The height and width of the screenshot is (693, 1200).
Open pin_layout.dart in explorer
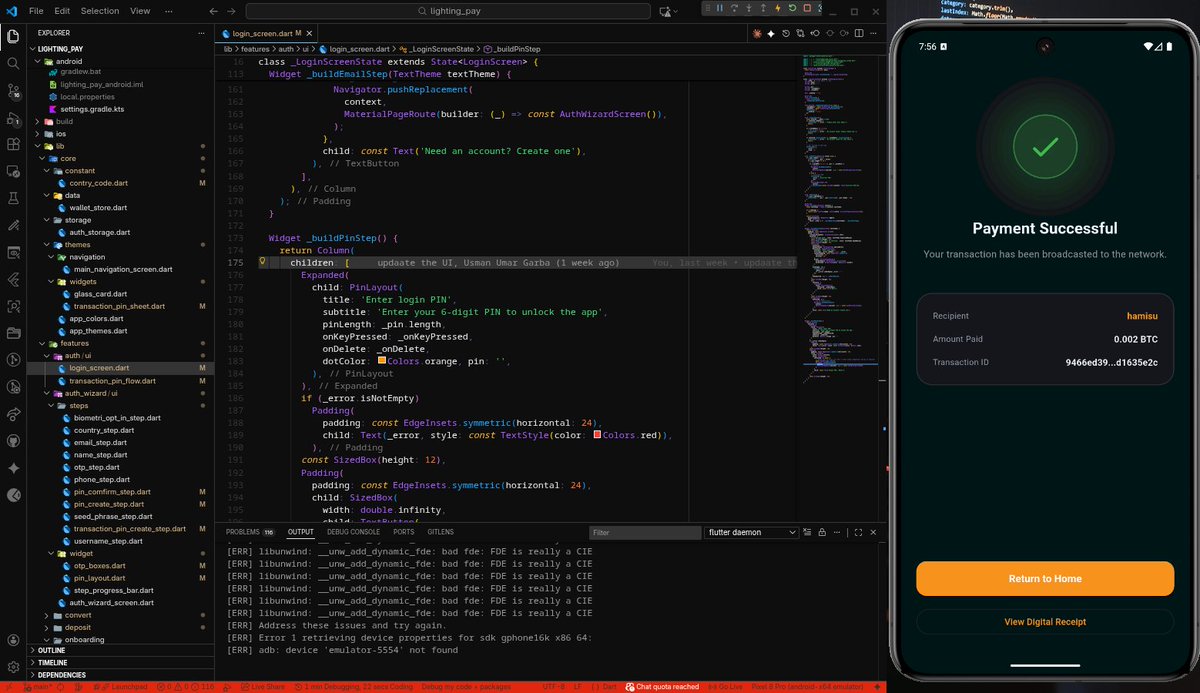click(99, 578)
